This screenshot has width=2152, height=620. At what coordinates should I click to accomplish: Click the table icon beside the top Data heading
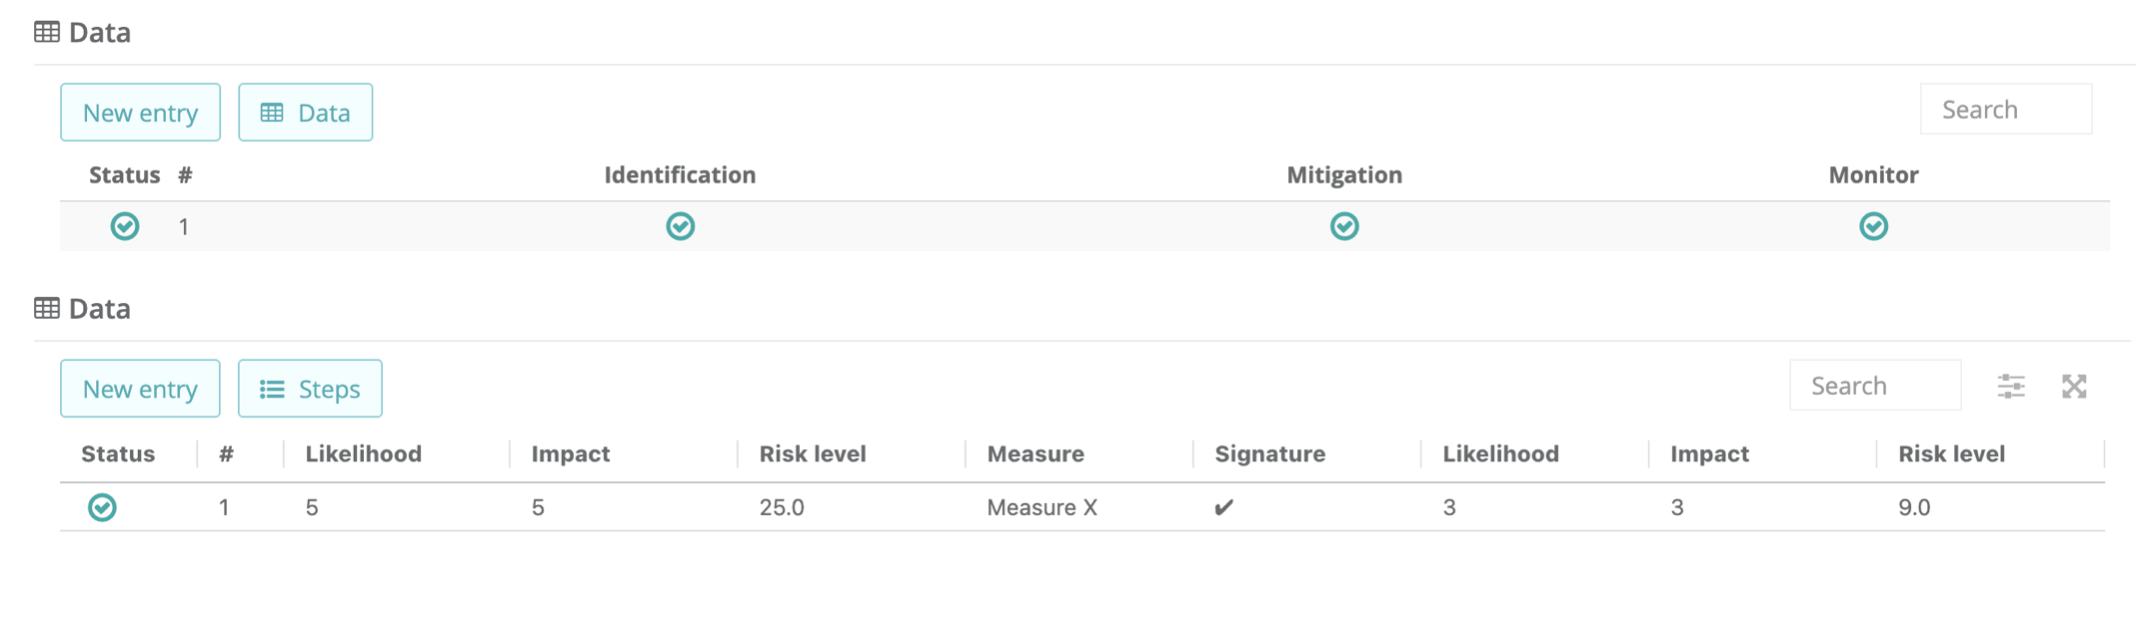click(x=47, y=32)
